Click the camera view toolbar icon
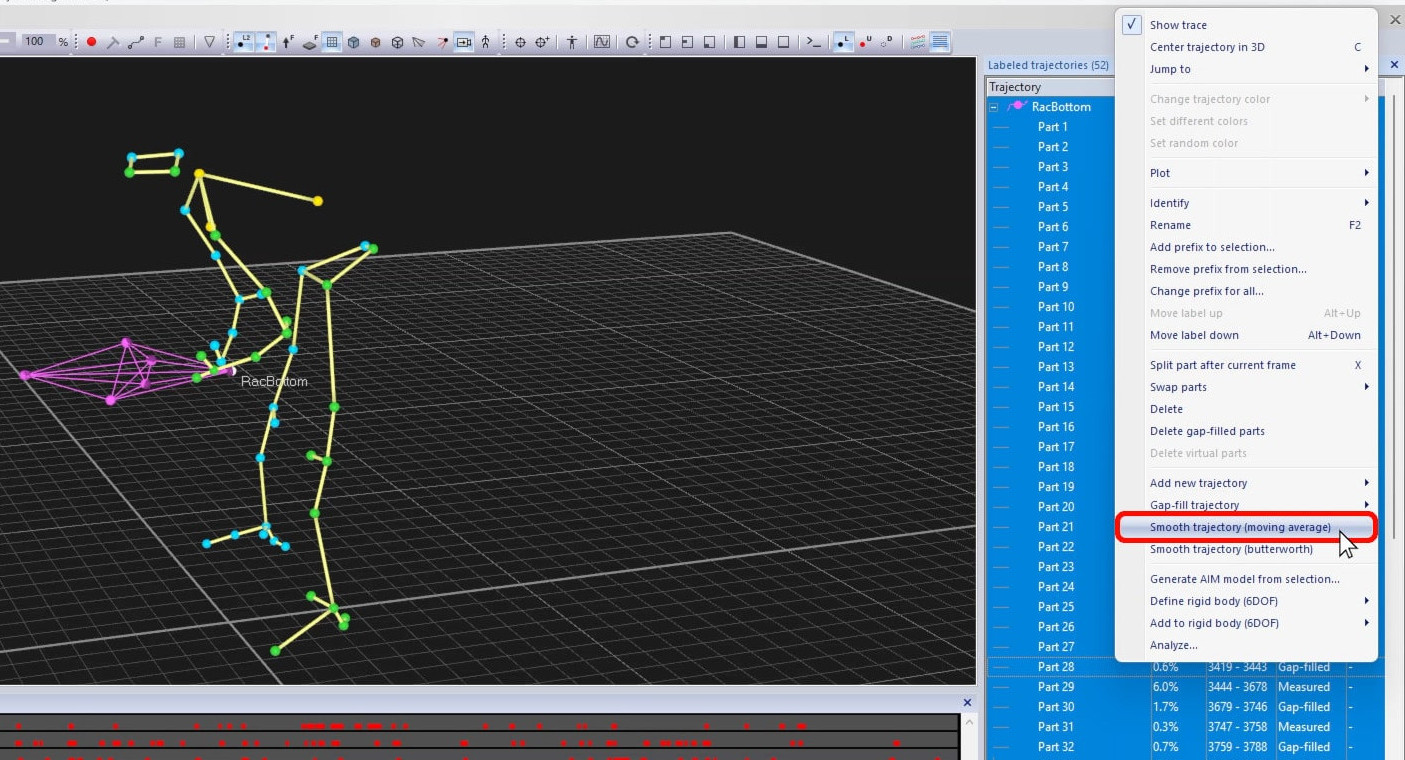Viewport: 1405px width, 760px height. click(x=463, y=42)
